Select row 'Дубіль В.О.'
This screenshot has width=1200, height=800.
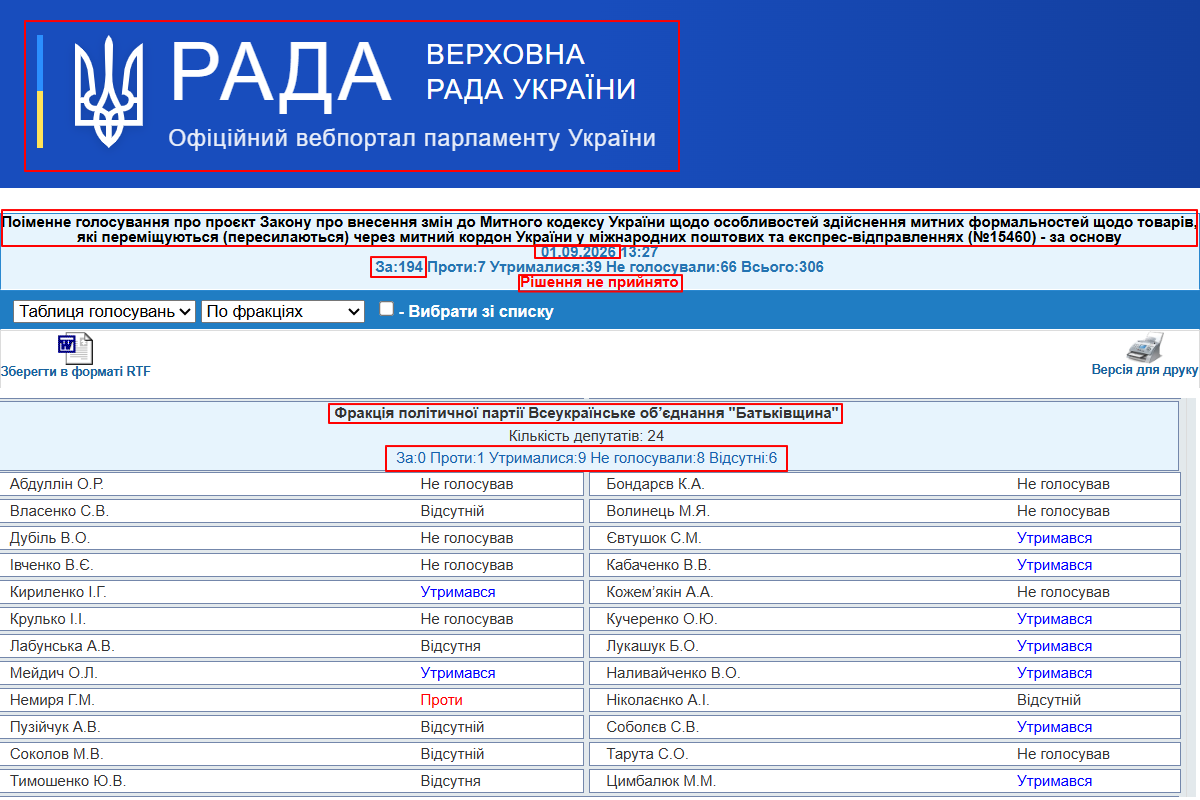[292, 538]
